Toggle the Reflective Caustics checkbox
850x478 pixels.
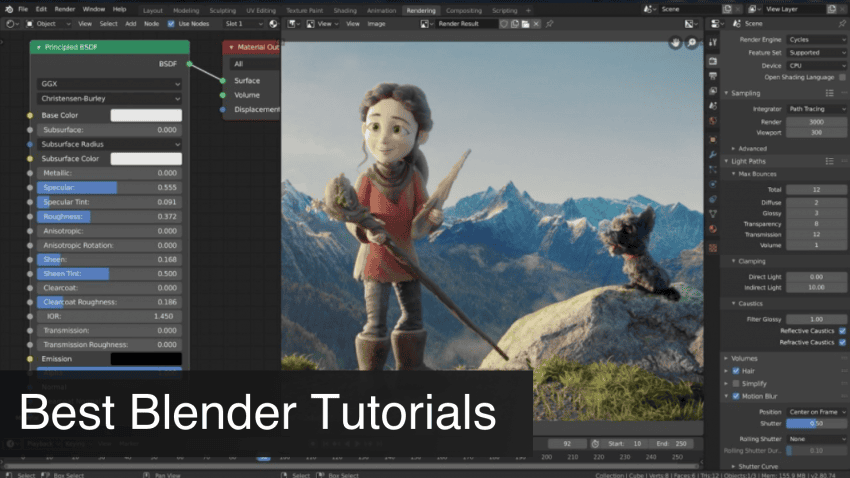click(x=842, y=331)
